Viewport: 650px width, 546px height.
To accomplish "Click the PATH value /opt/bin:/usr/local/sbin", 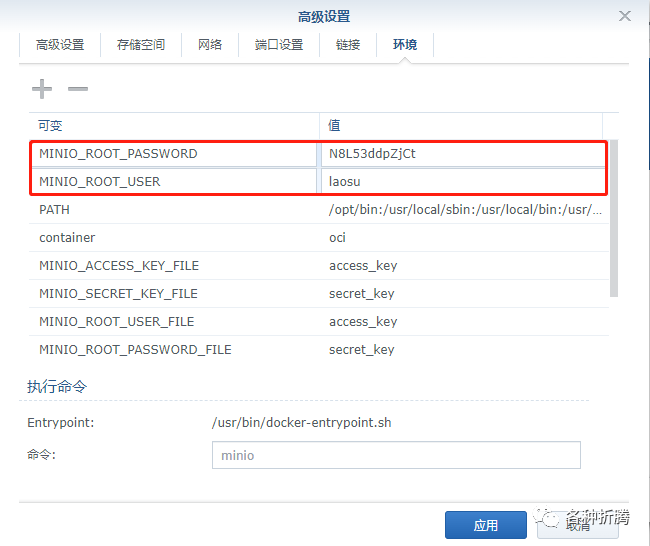I will point(465,210).
